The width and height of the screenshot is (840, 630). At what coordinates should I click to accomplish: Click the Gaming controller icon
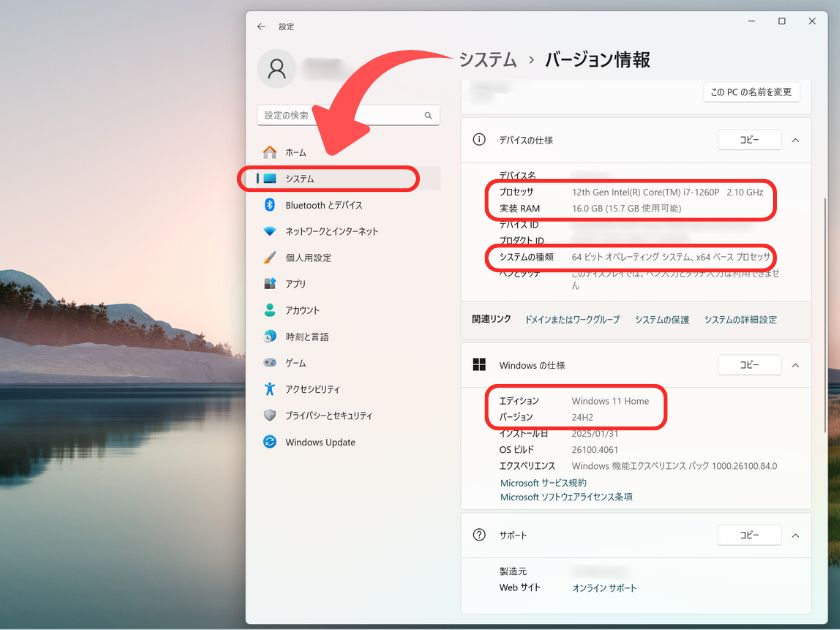coord(269,363)
